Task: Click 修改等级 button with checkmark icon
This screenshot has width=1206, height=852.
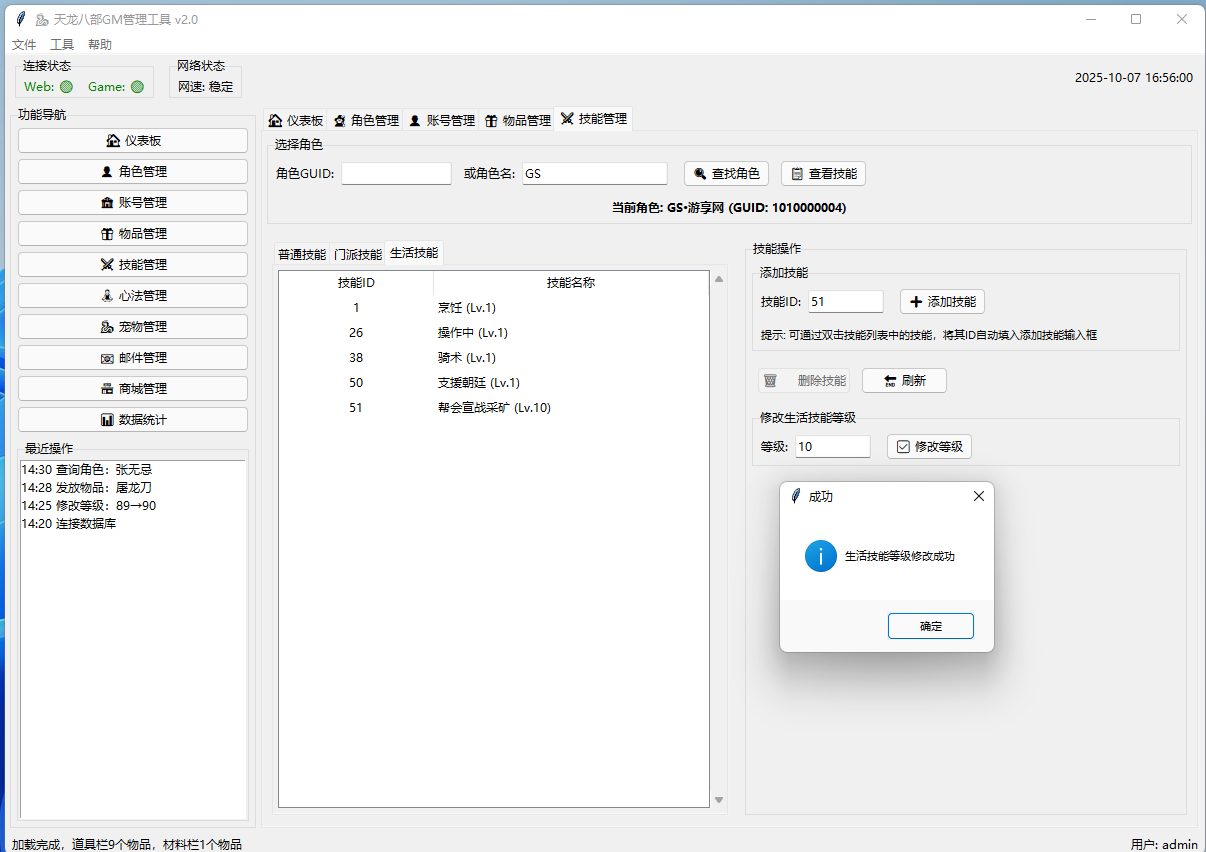Action: point(929,447)
